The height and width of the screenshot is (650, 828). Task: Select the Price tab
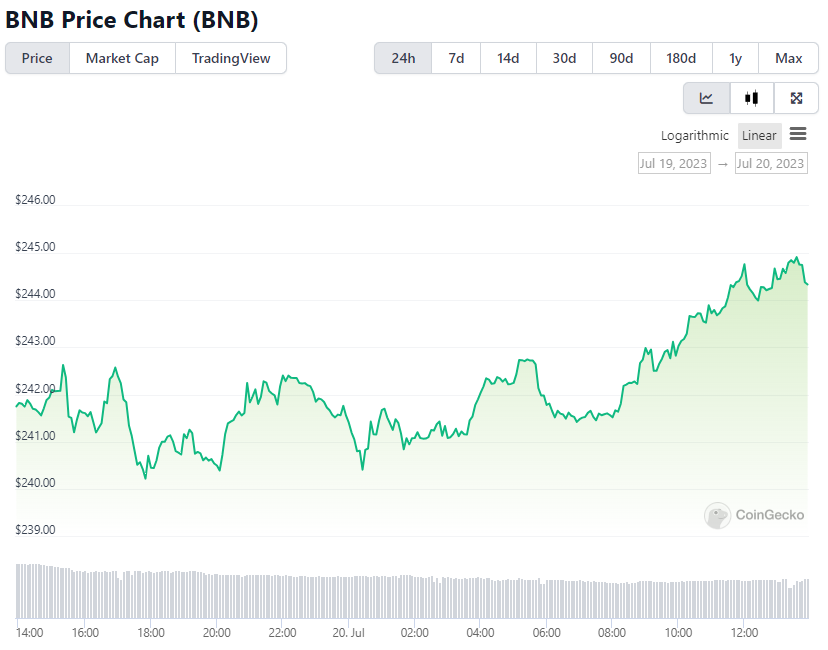[x=37, y=58]
